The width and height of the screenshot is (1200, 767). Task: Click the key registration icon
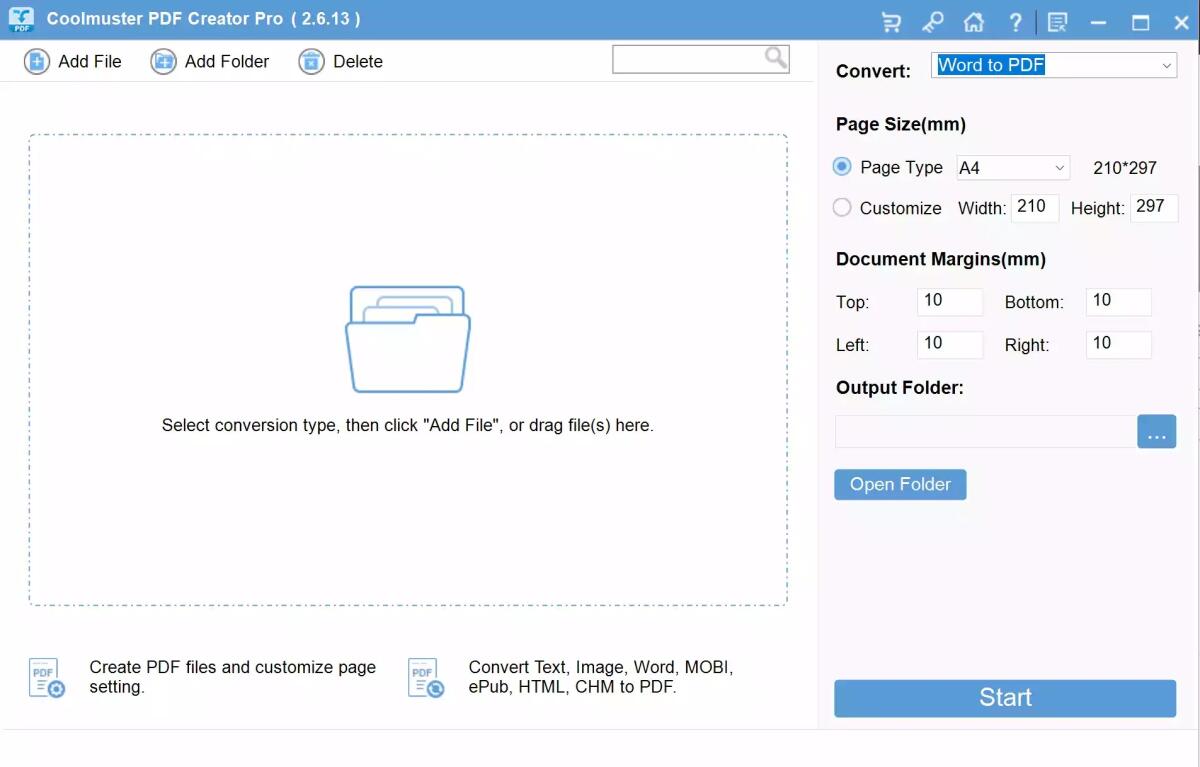point(933,21)
